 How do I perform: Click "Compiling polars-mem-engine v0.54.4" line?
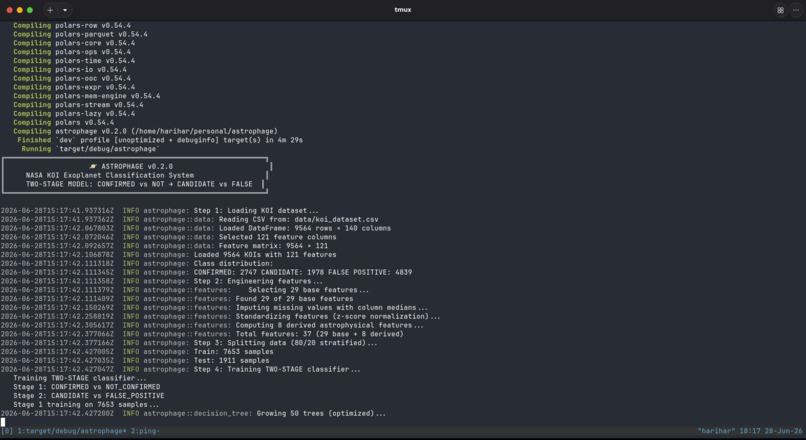86,96
